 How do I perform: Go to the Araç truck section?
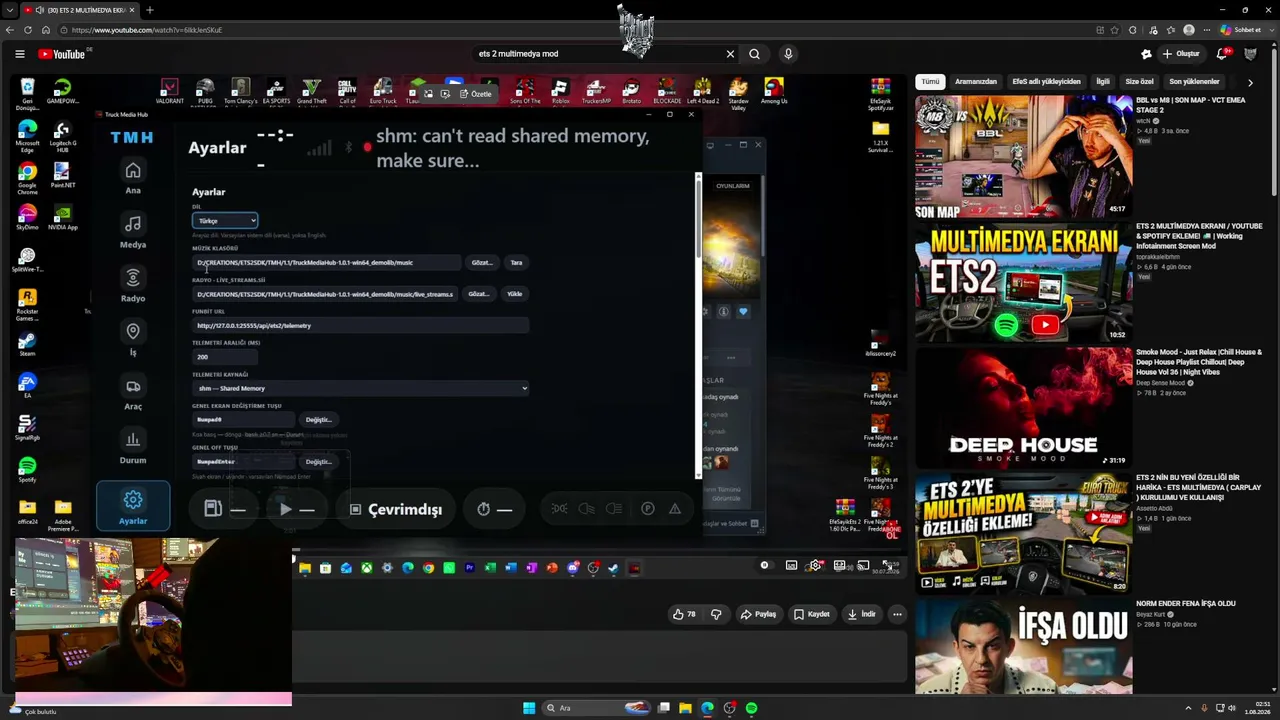133,393
